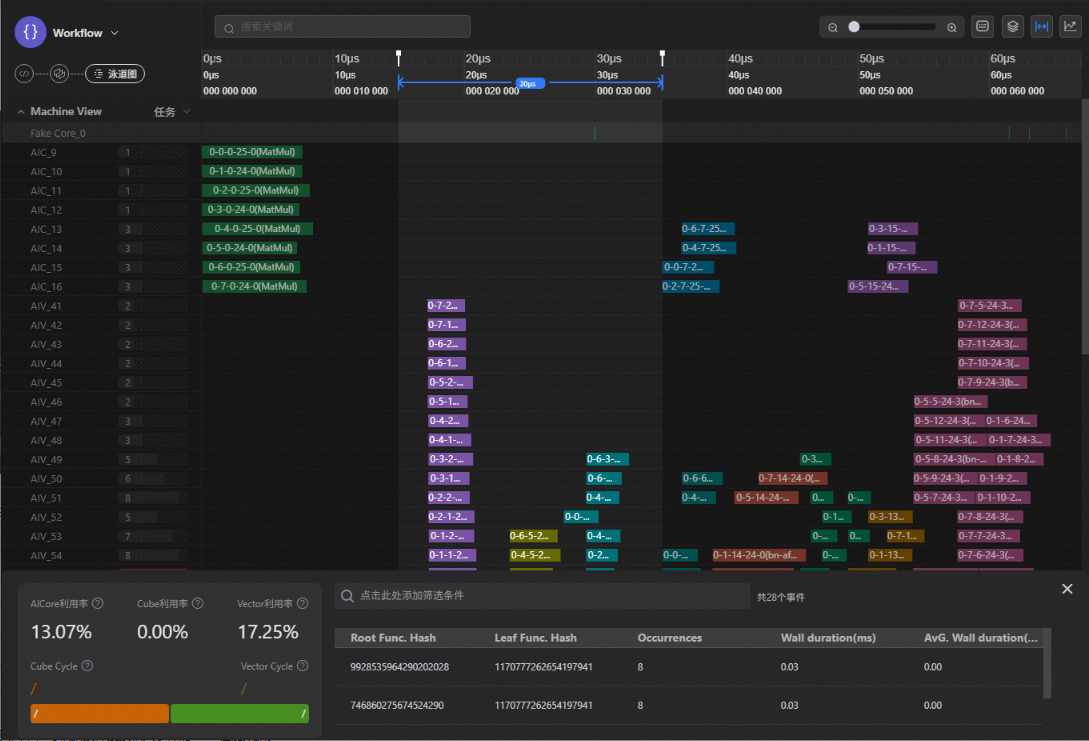Image resolution: width=1089 pixels, height=741 pixels.
Task: Toggle the blue range measurement tool
Action: tap(1041, 27)
